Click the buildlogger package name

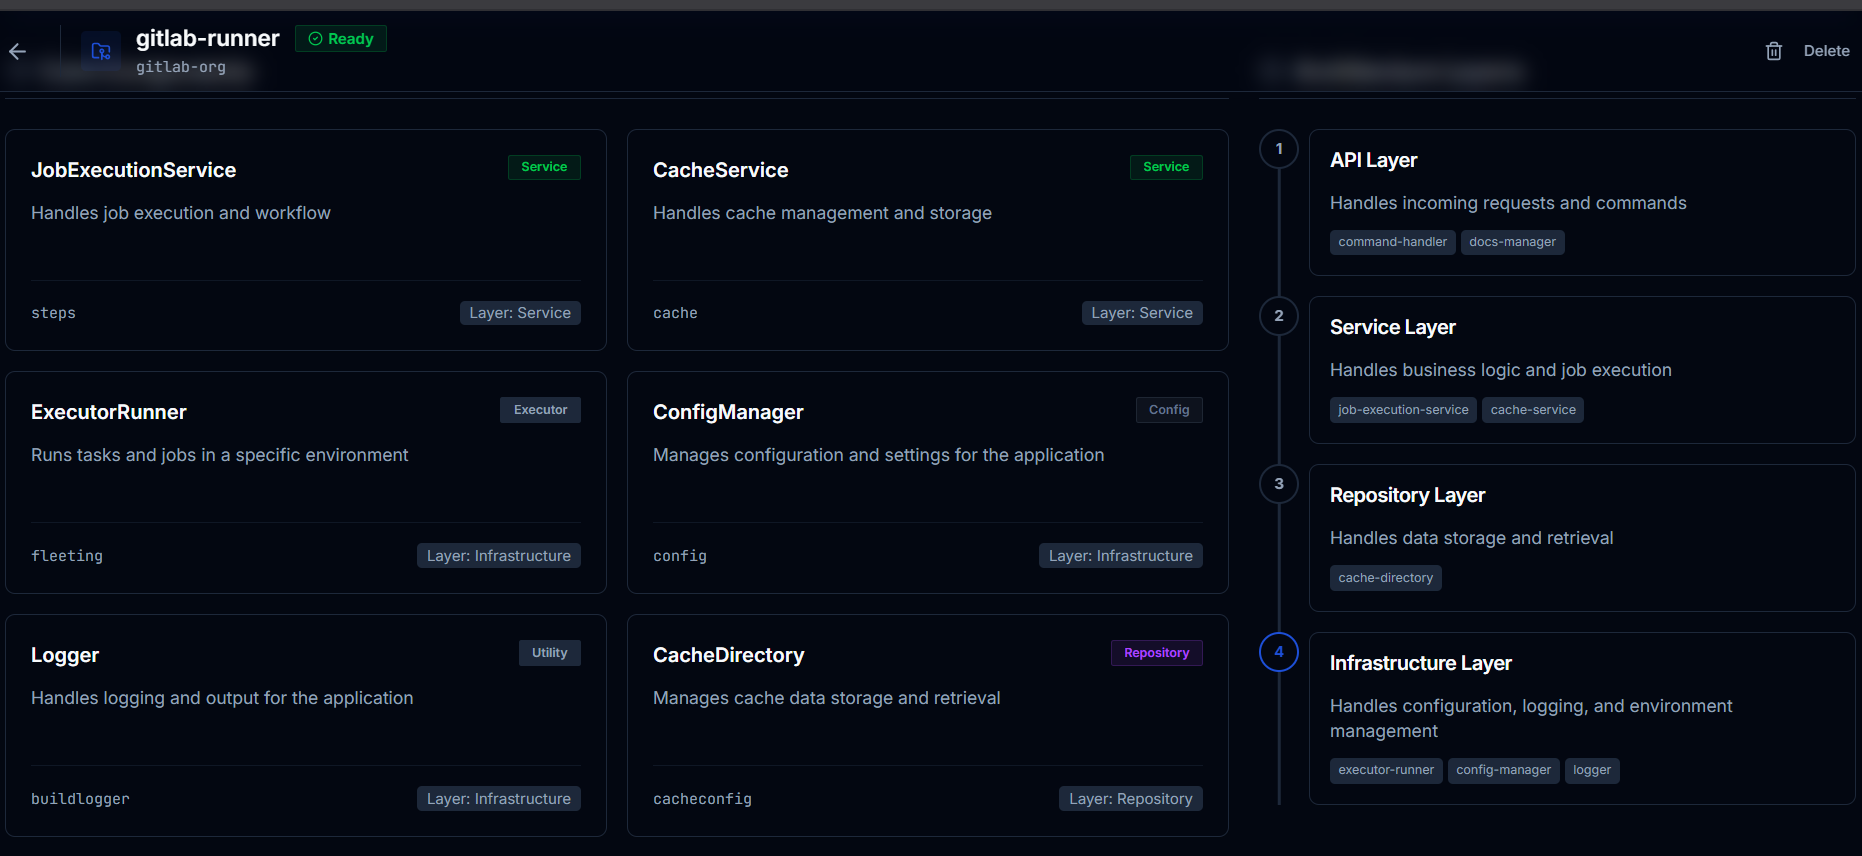(x=80, y=799)
